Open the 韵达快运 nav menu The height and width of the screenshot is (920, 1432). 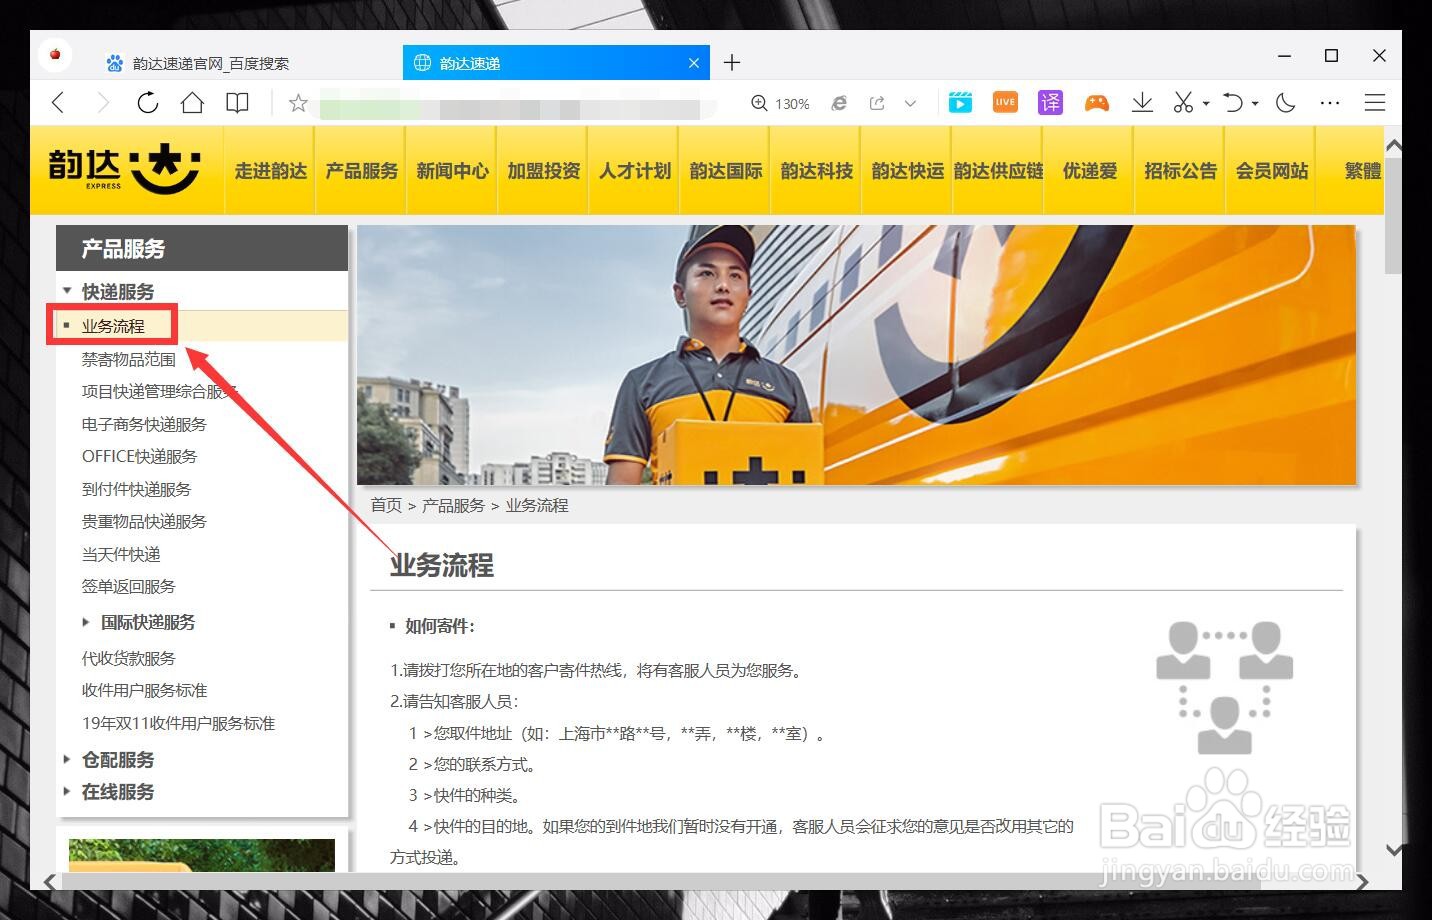tap(907, 171)
